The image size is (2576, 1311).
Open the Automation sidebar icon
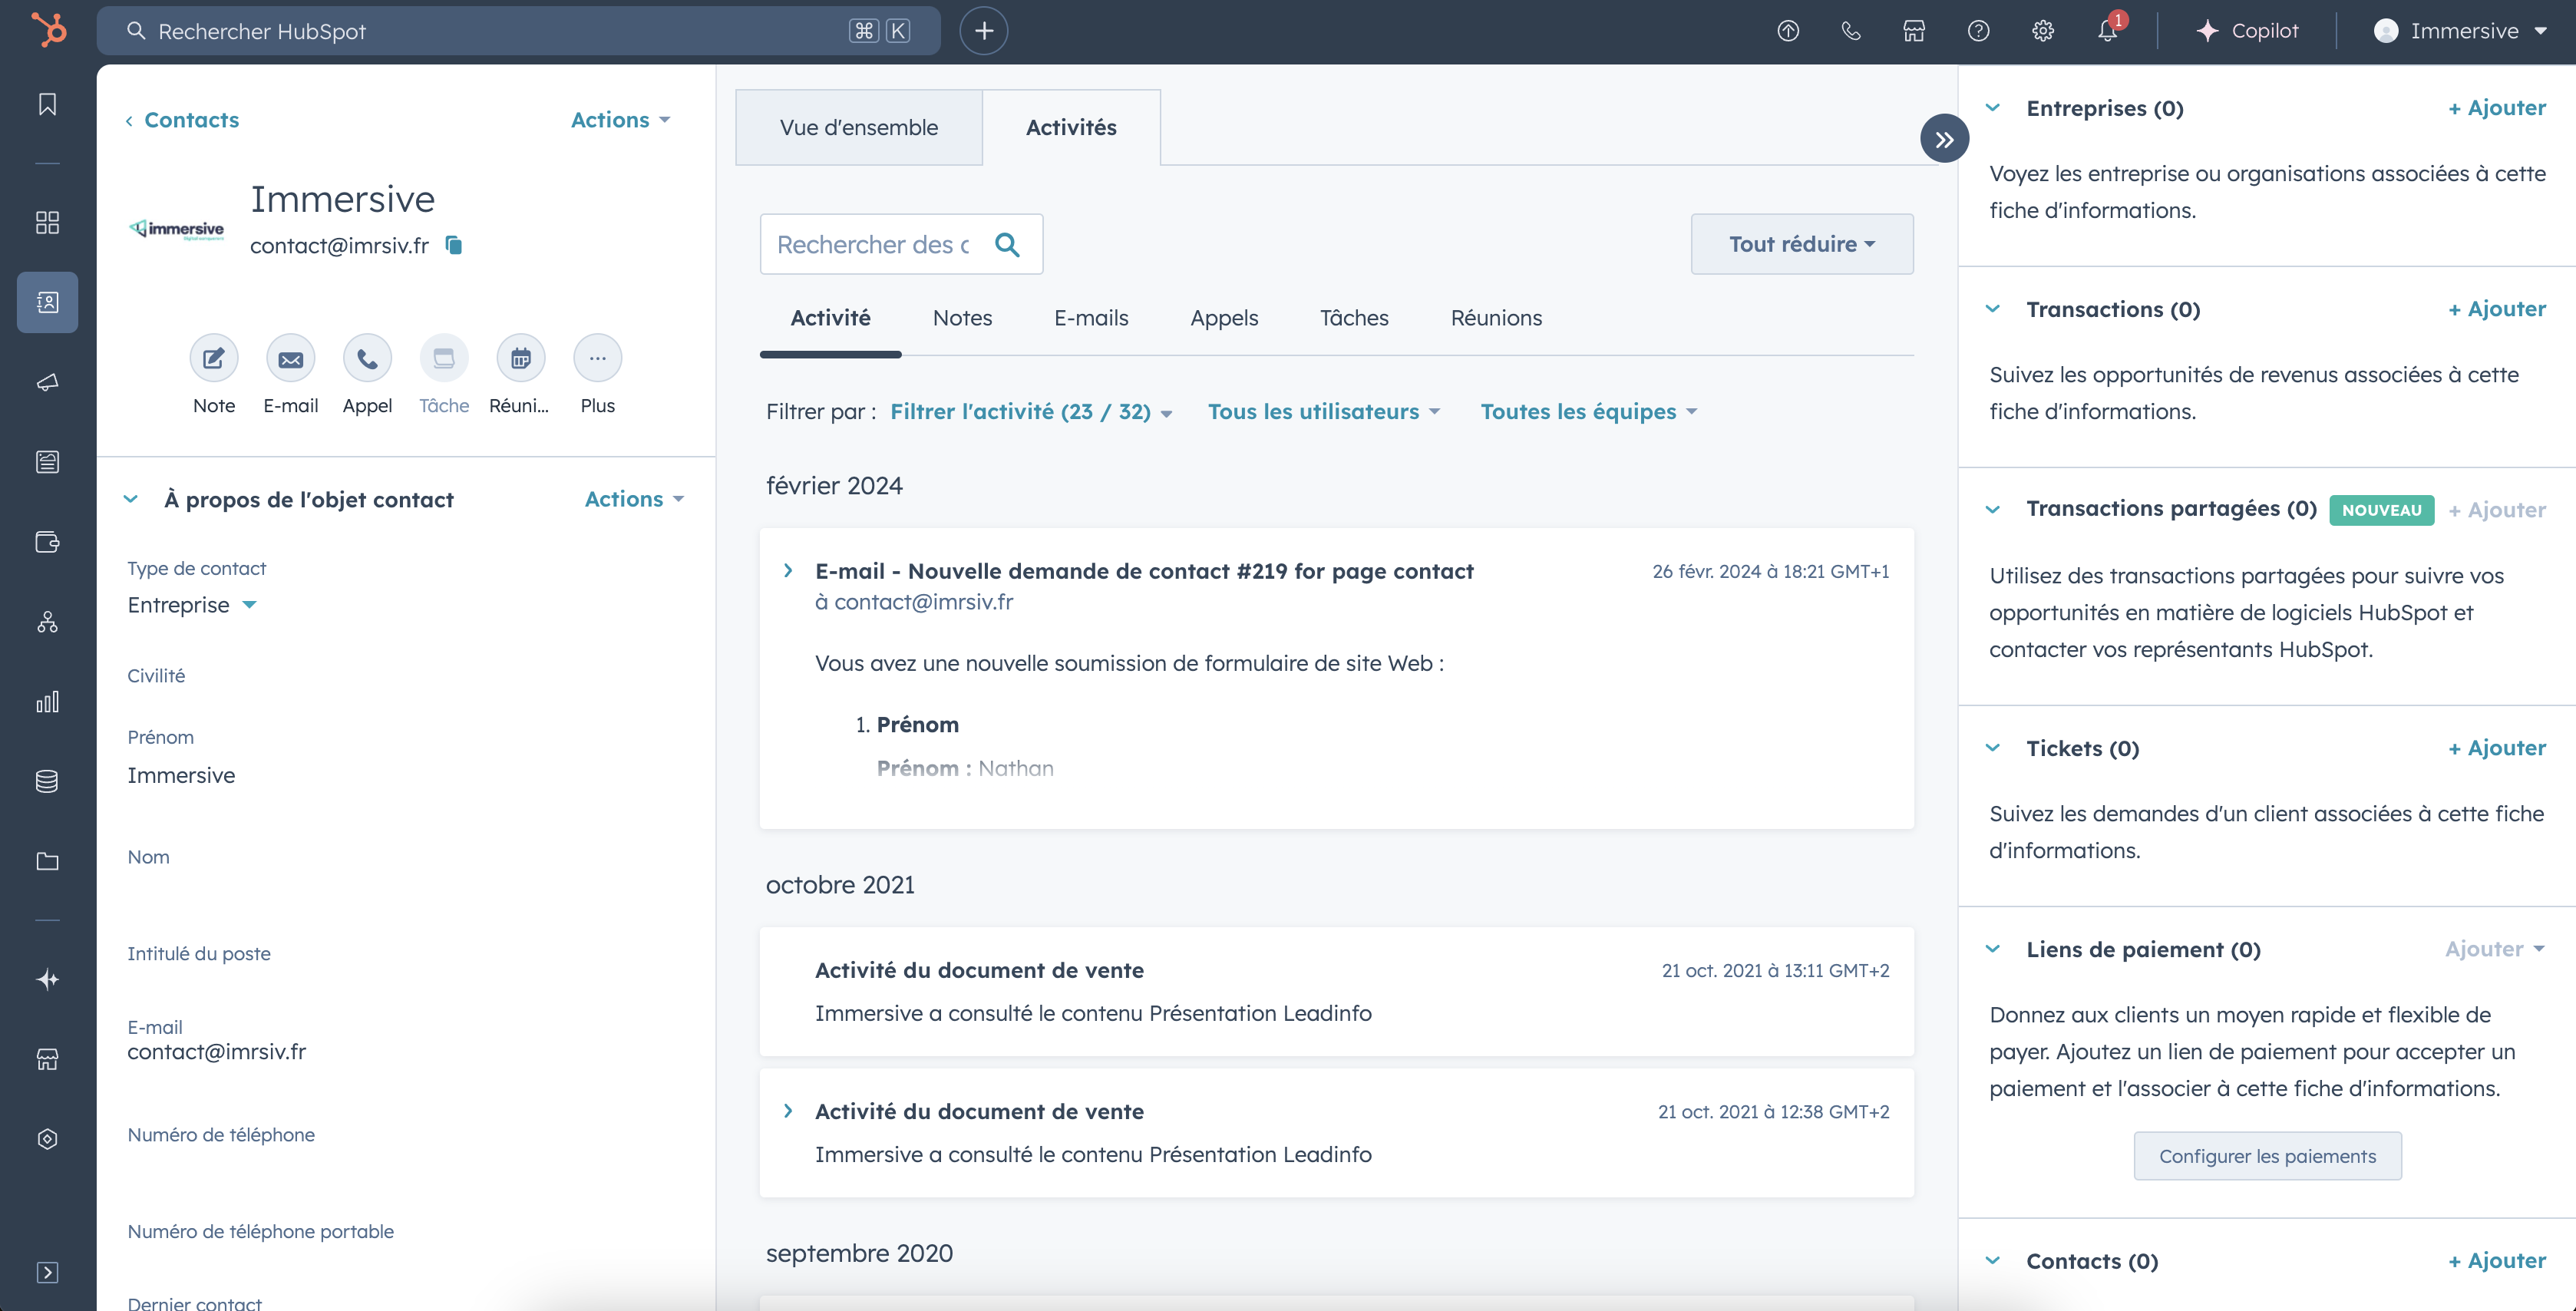(x=47, y=622)
